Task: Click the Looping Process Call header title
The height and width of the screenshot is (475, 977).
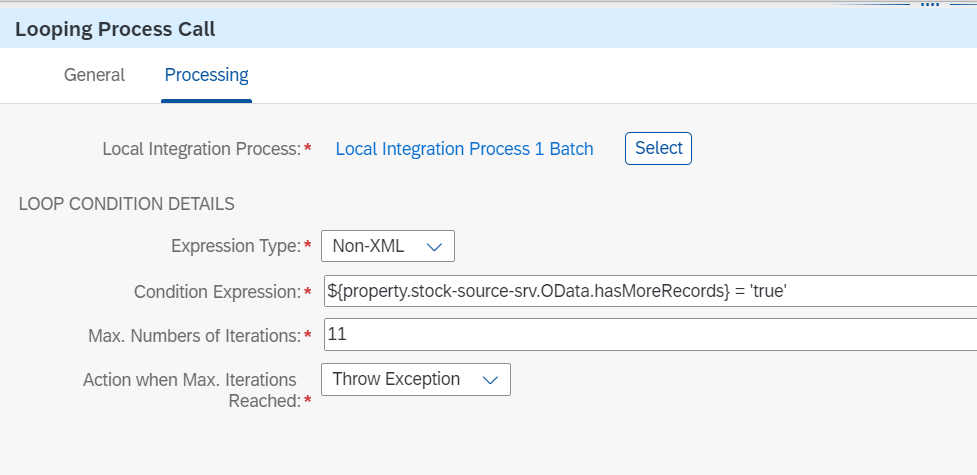Action: (x=115, y=29)
